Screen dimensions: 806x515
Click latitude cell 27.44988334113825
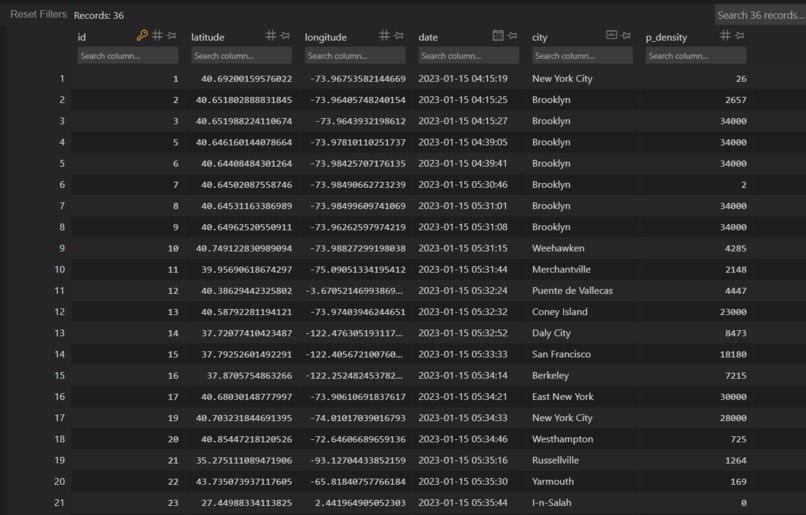247,503
